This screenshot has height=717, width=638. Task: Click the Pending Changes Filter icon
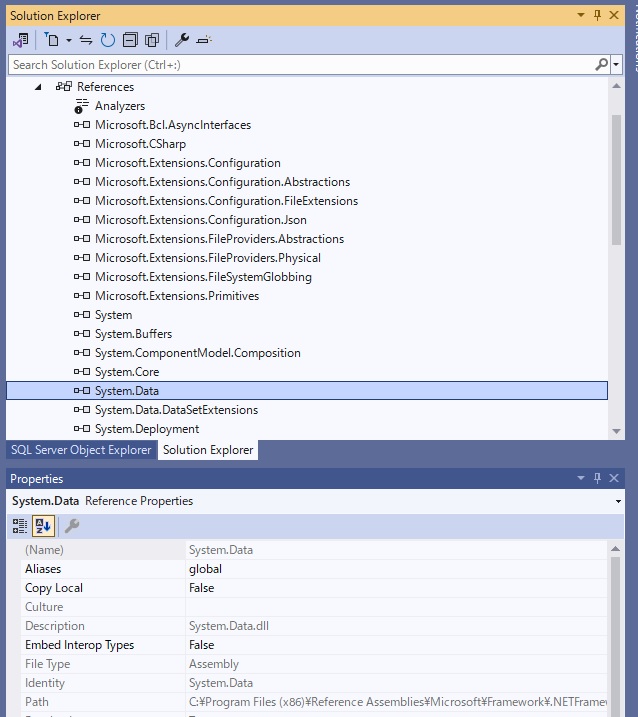(x=52, y=40)
